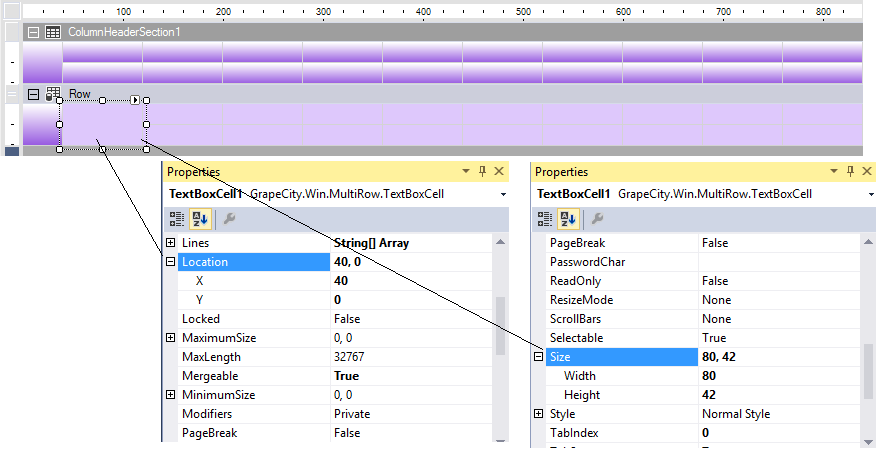Image resolution: width=881 pixels, height=455 pixels.
Task: Click Categorized view icon in right Properties panel
Action: point(546,218)
